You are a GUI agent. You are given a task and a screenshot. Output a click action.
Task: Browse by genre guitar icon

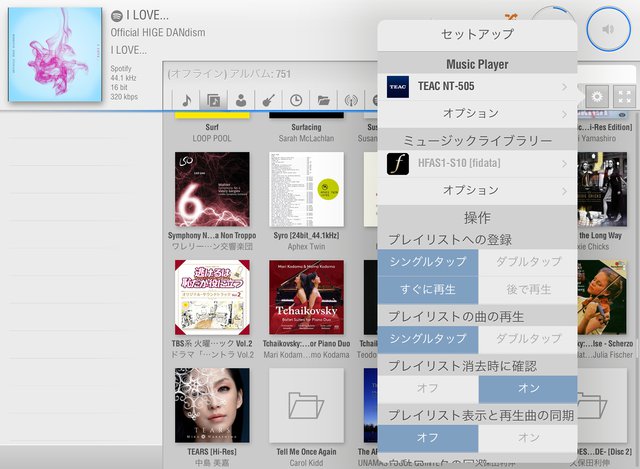268,100
